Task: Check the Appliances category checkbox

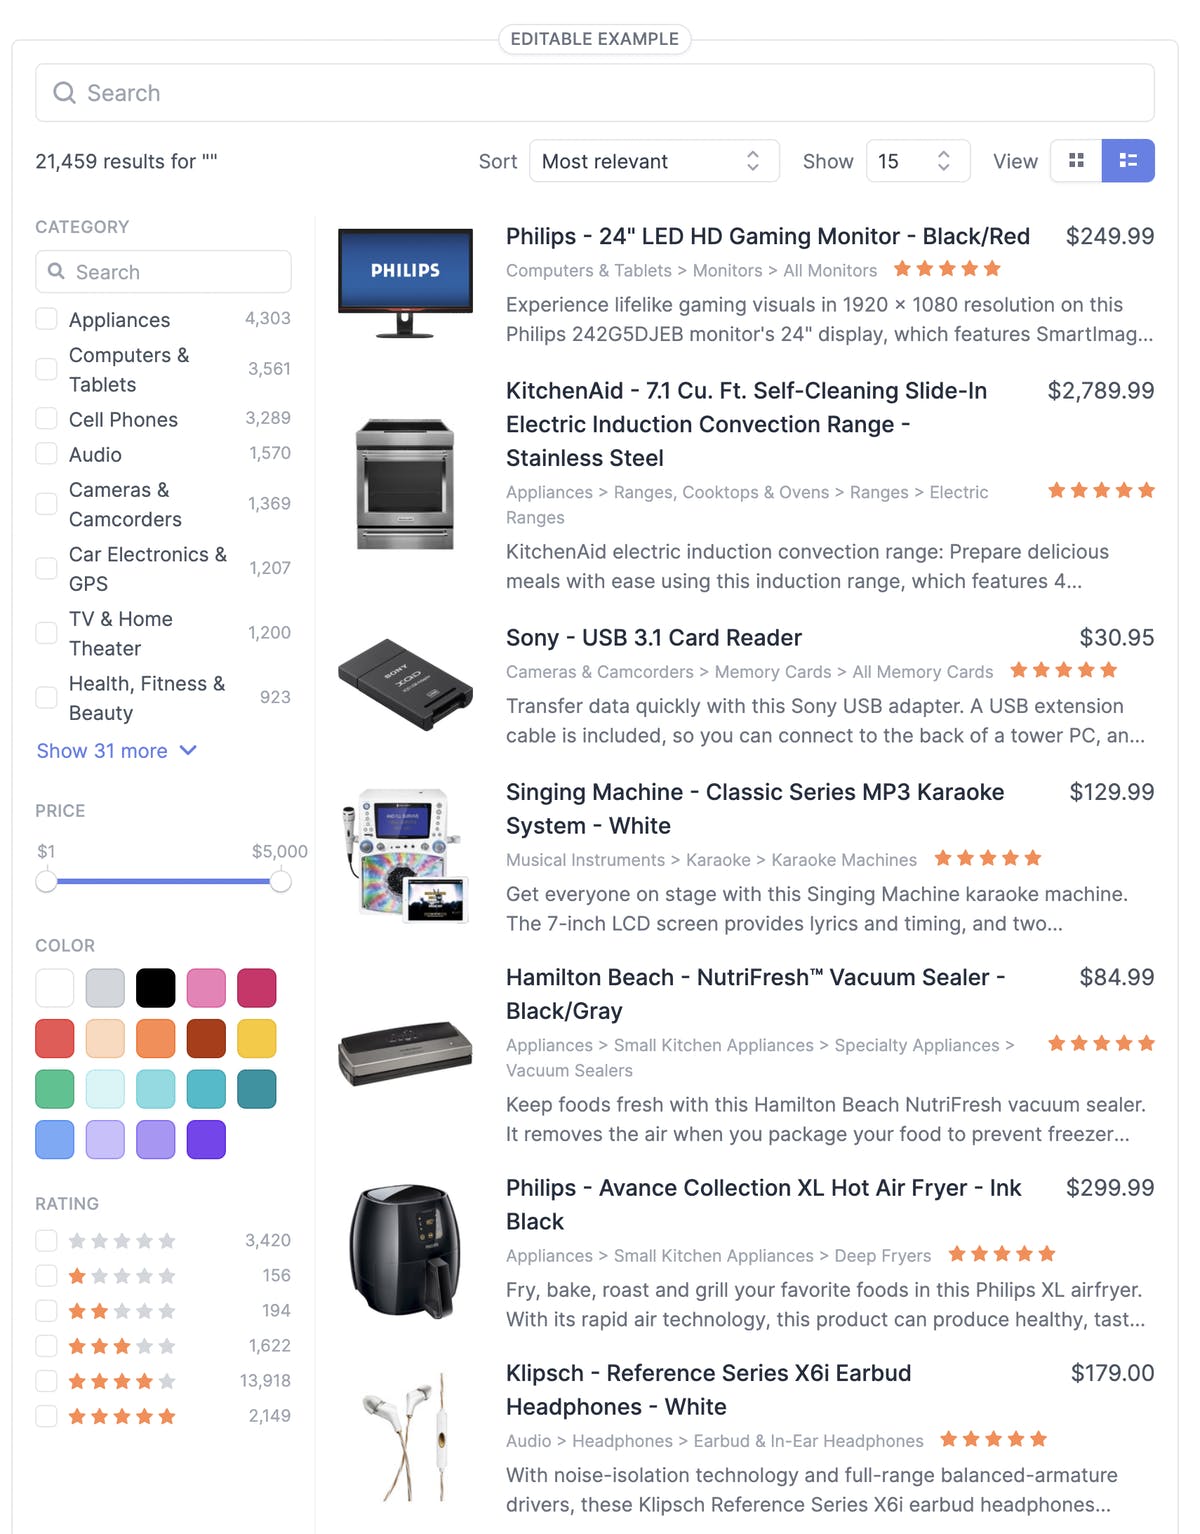Action: 46,319
